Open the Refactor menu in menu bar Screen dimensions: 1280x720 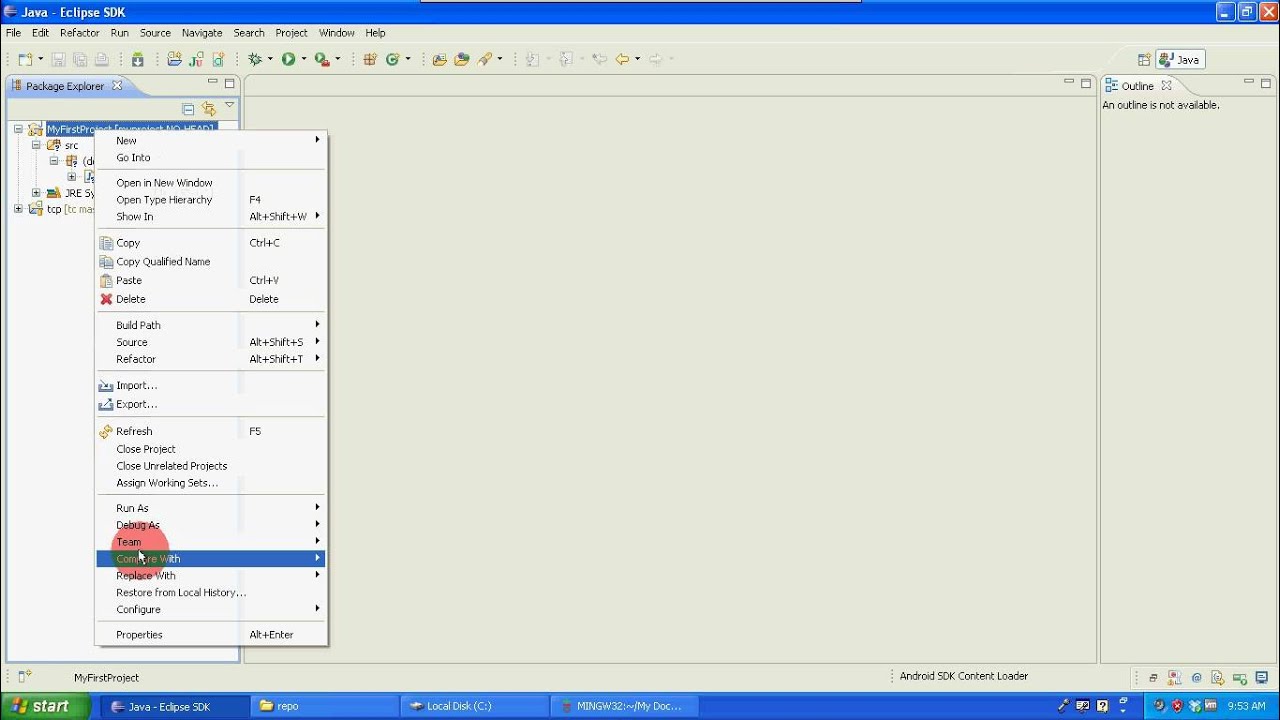[79, 33]
